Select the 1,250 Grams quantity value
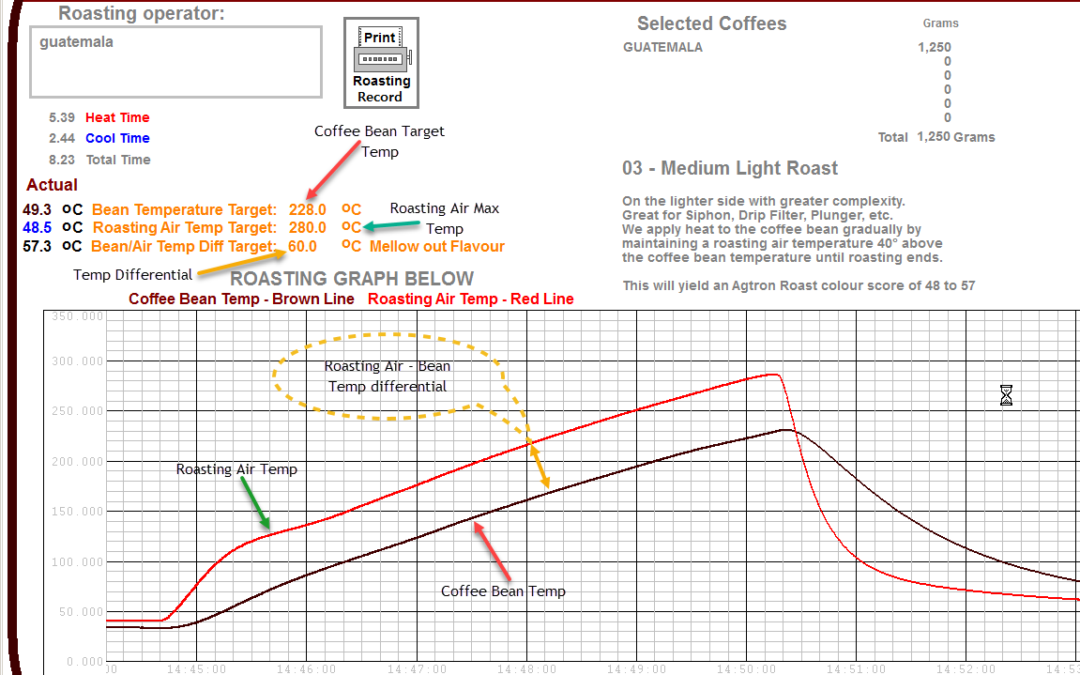Screen dimensions: 1080x675 [935, 47]
